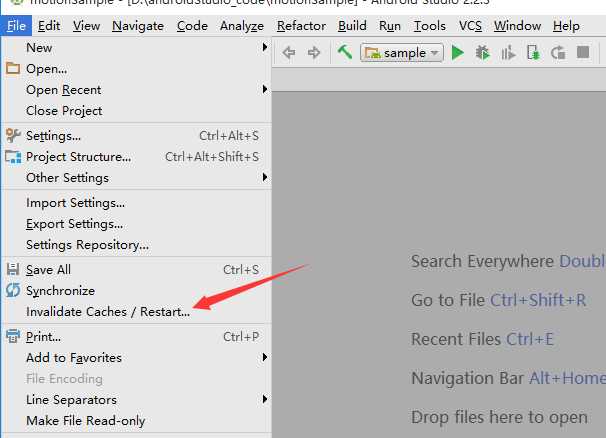Click the Make Project hammer icon
This screenshot has width=606, height=438.
pos(345,52)
